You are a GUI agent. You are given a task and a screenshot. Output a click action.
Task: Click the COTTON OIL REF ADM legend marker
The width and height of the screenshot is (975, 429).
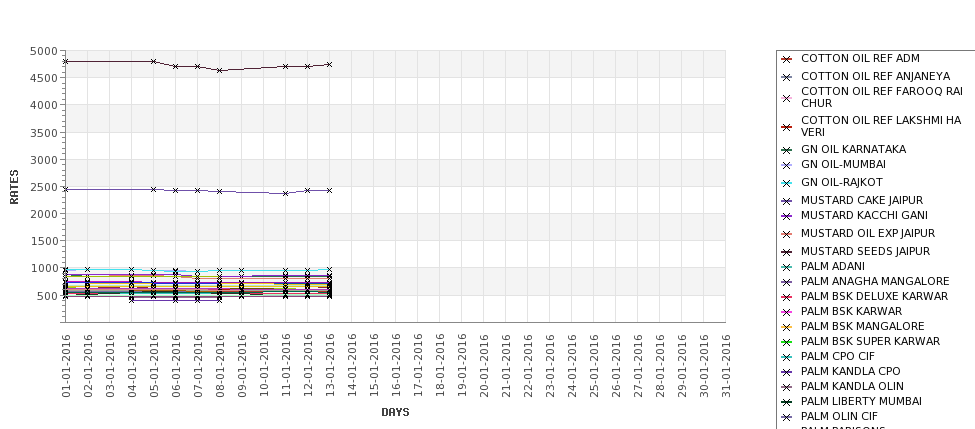pos(786,59)
